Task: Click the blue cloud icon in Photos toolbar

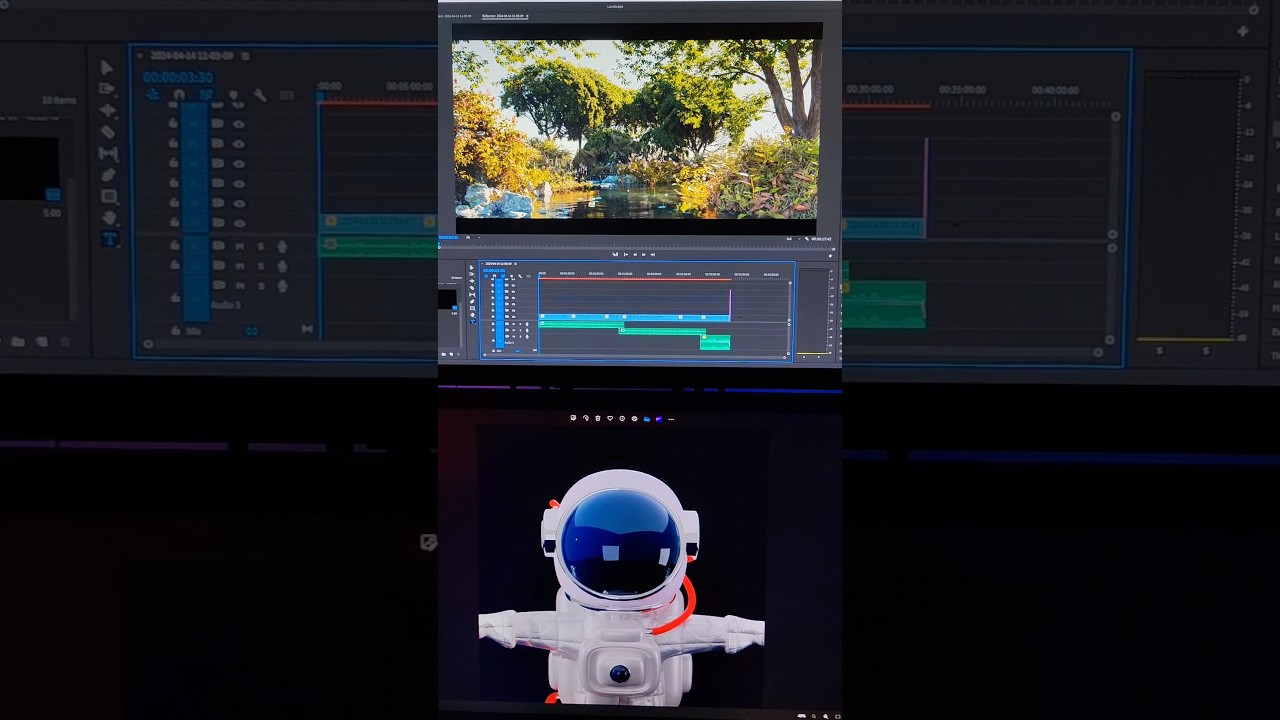Action: pos(647,418)
